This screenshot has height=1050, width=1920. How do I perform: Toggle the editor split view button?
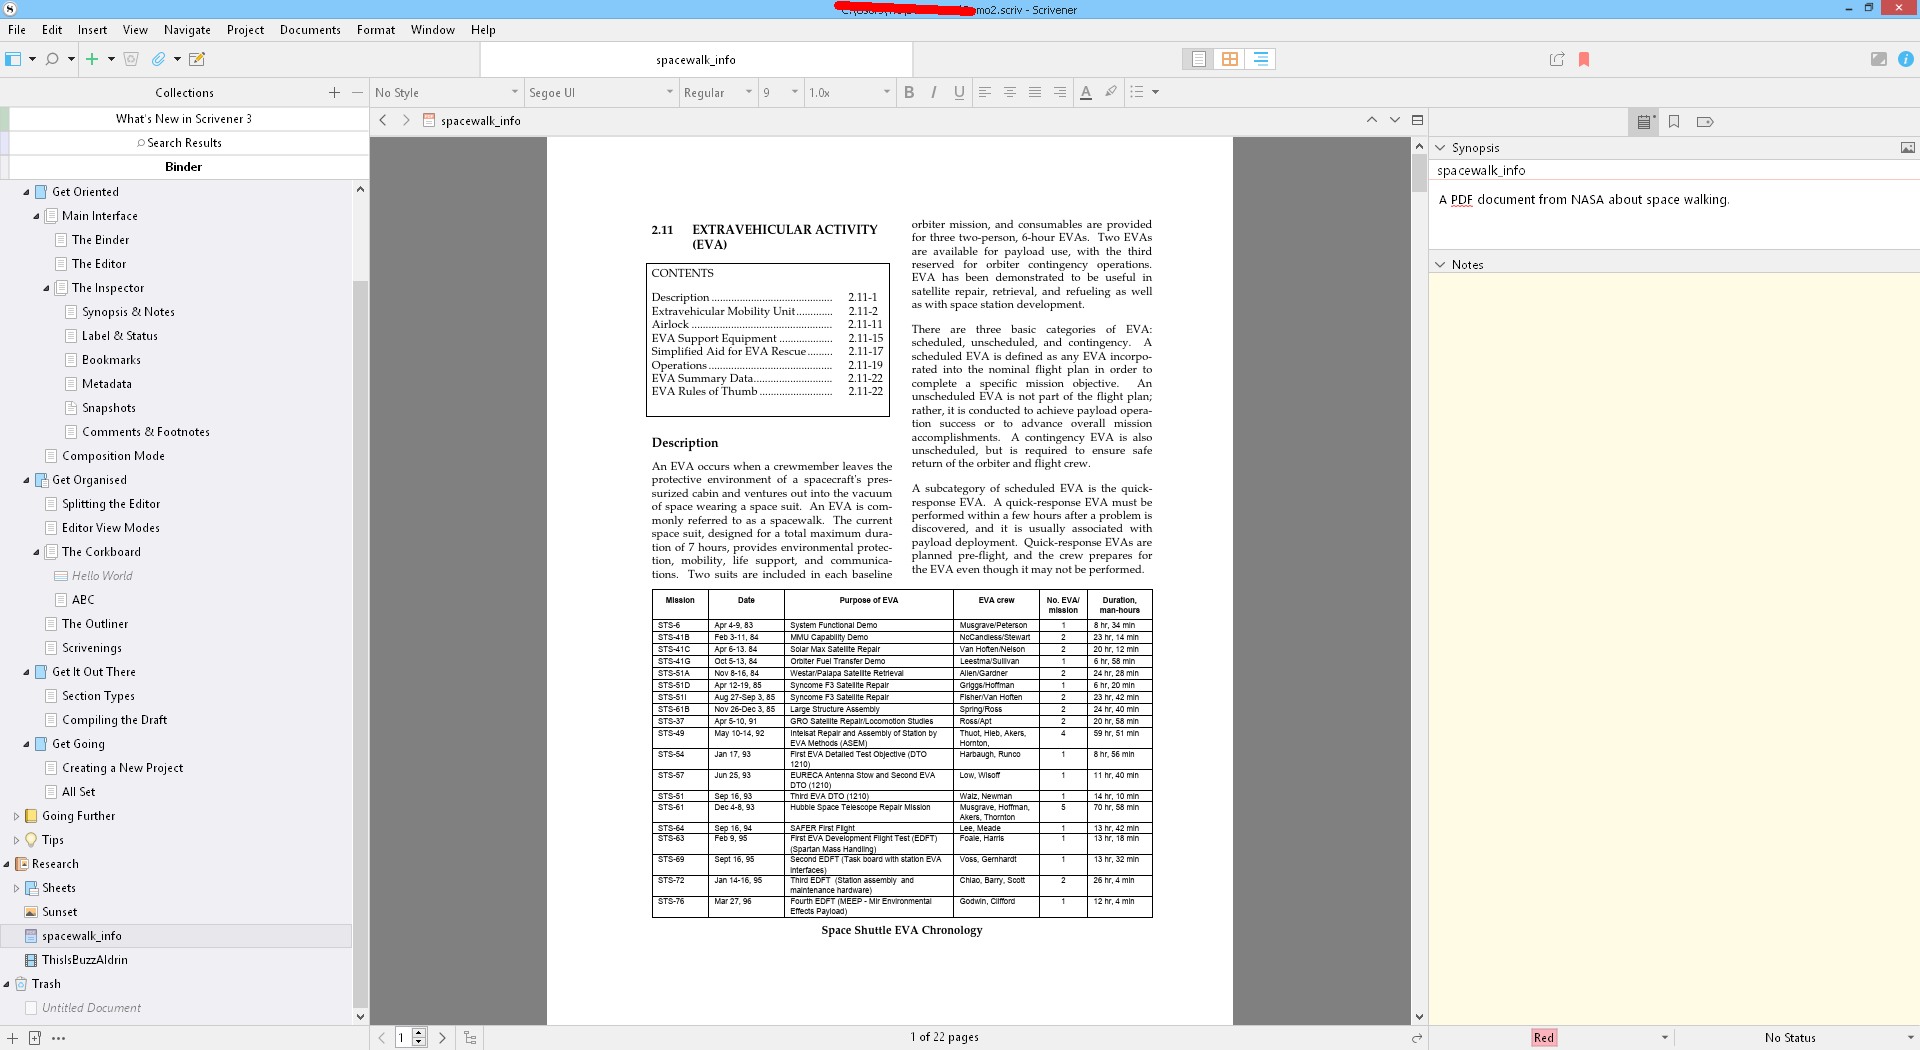point(1417,120)
